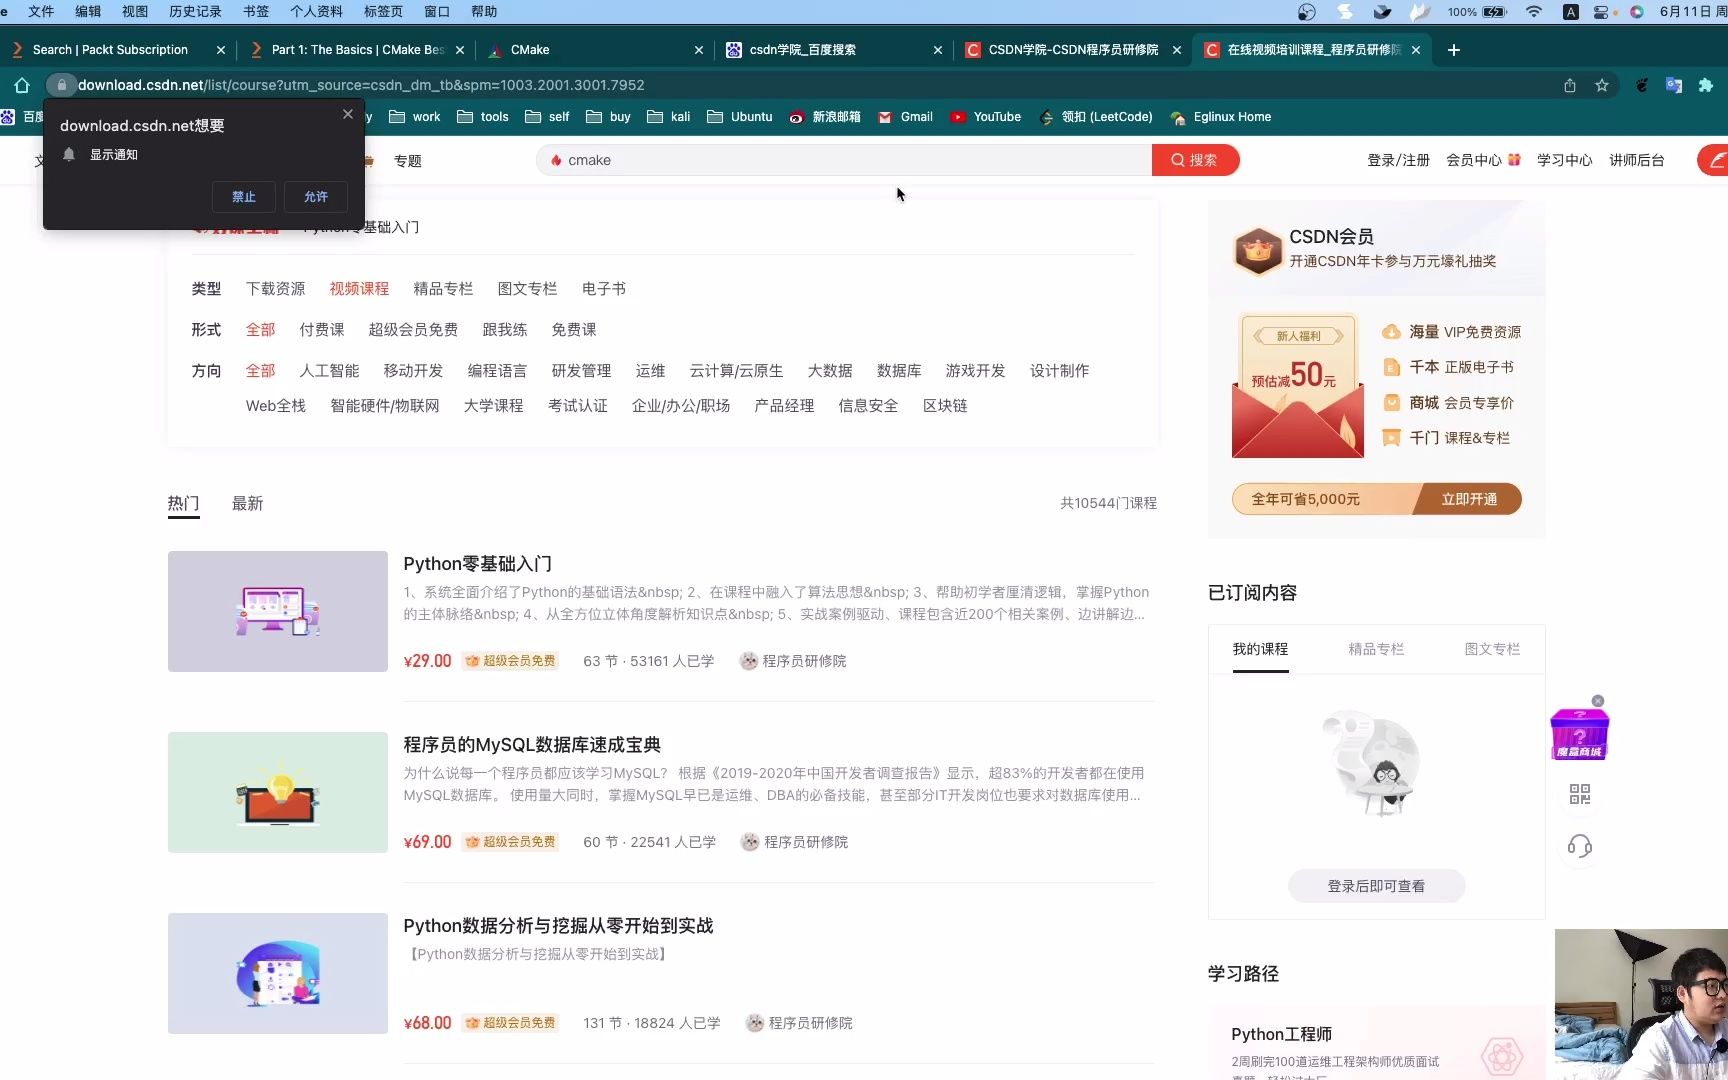This screenshot has width=1728, height=1080.
Task: Open the kali bookmark folder
Action: tap(669, 117)
